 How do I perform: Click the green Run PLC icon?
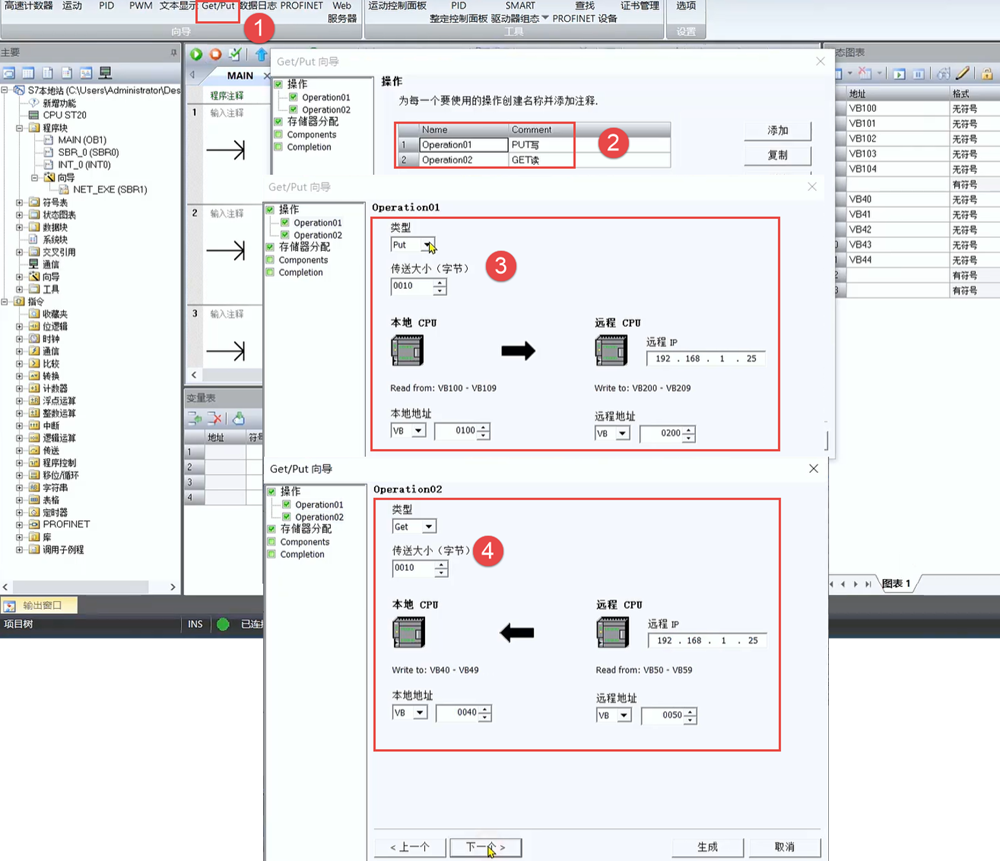pyautogui.click(x=196, y=54)
